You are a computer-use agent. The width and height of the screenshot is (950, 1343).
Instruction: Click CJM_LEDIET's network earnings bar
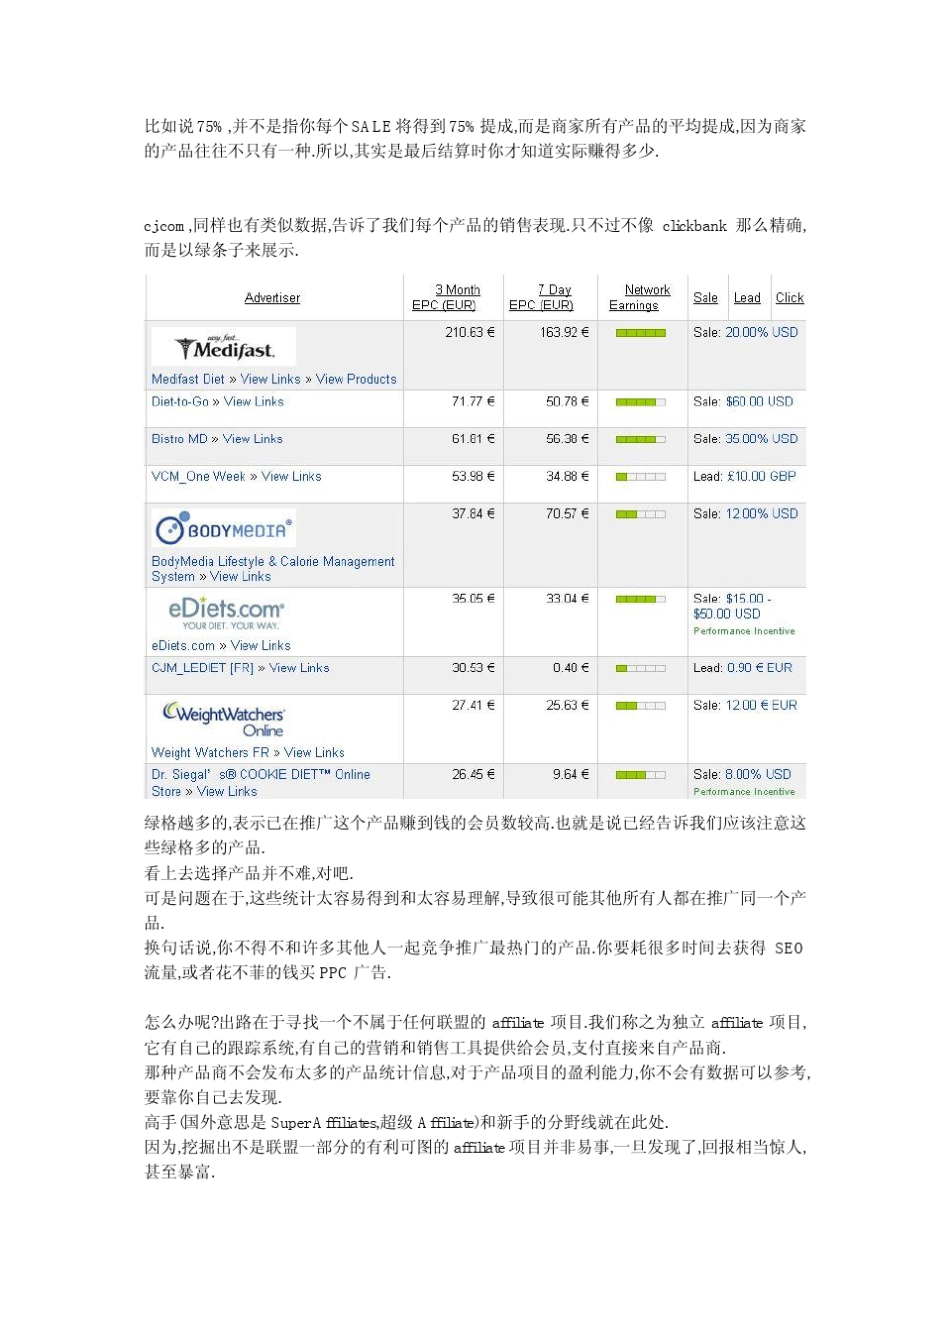tap(641, 668)
